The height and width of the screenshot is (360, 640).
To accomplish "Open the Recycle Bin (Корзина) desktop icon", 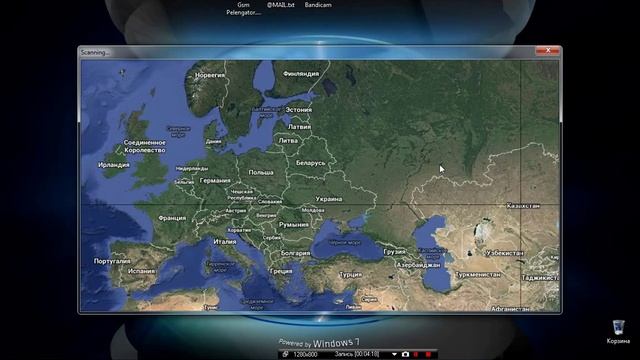I will (618, 331).
